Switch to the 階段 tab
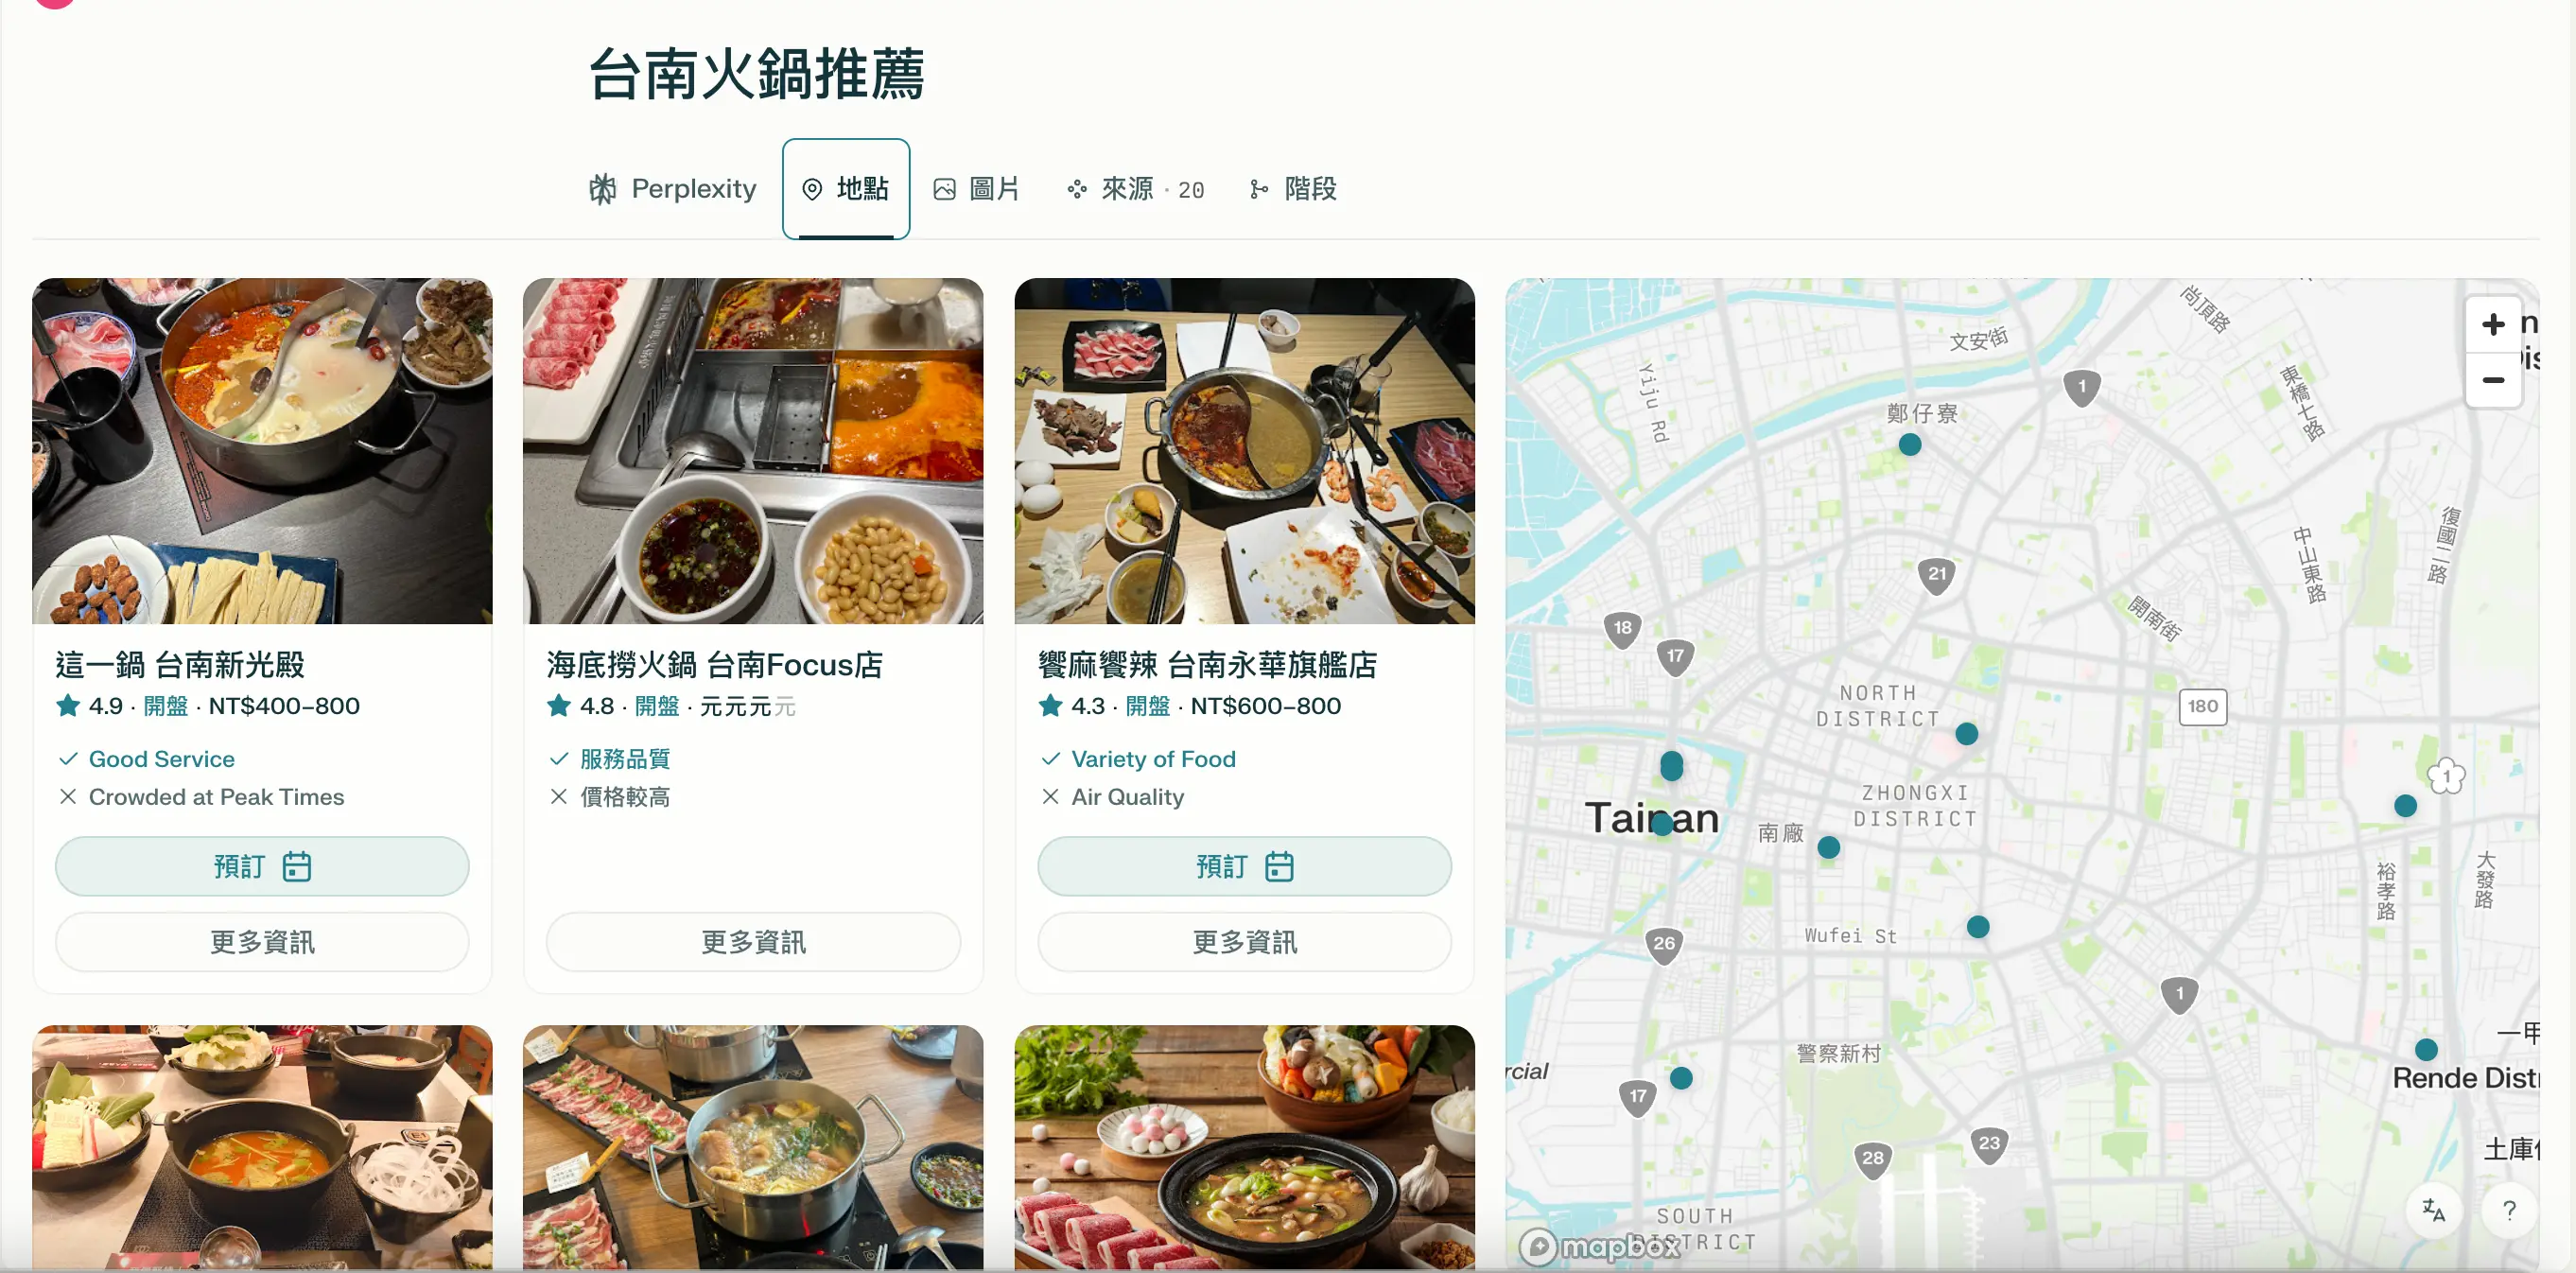Viewport: 2576px width, 1273px height. click(1293, 189)
